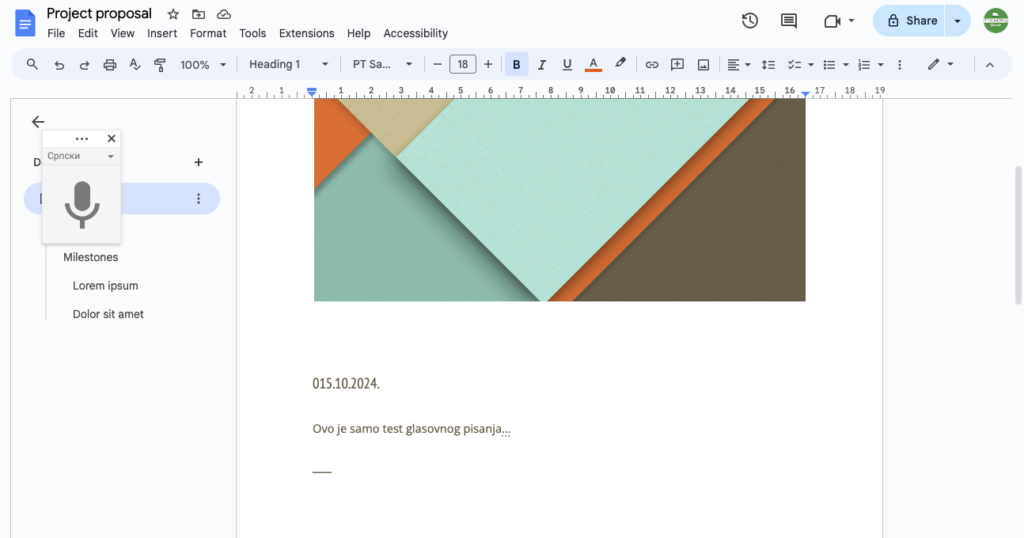This screenshot has width=1024, height=538.
Task: Star the Project proposal document
Action: pyautogui.click(x=173, y=14)
